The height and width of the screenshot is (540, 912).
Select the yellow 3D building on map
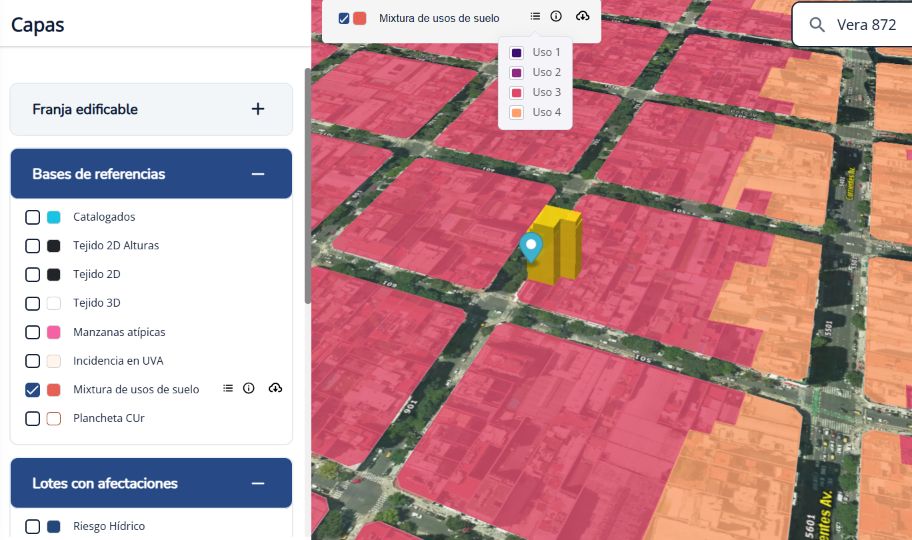pos(557,246)
